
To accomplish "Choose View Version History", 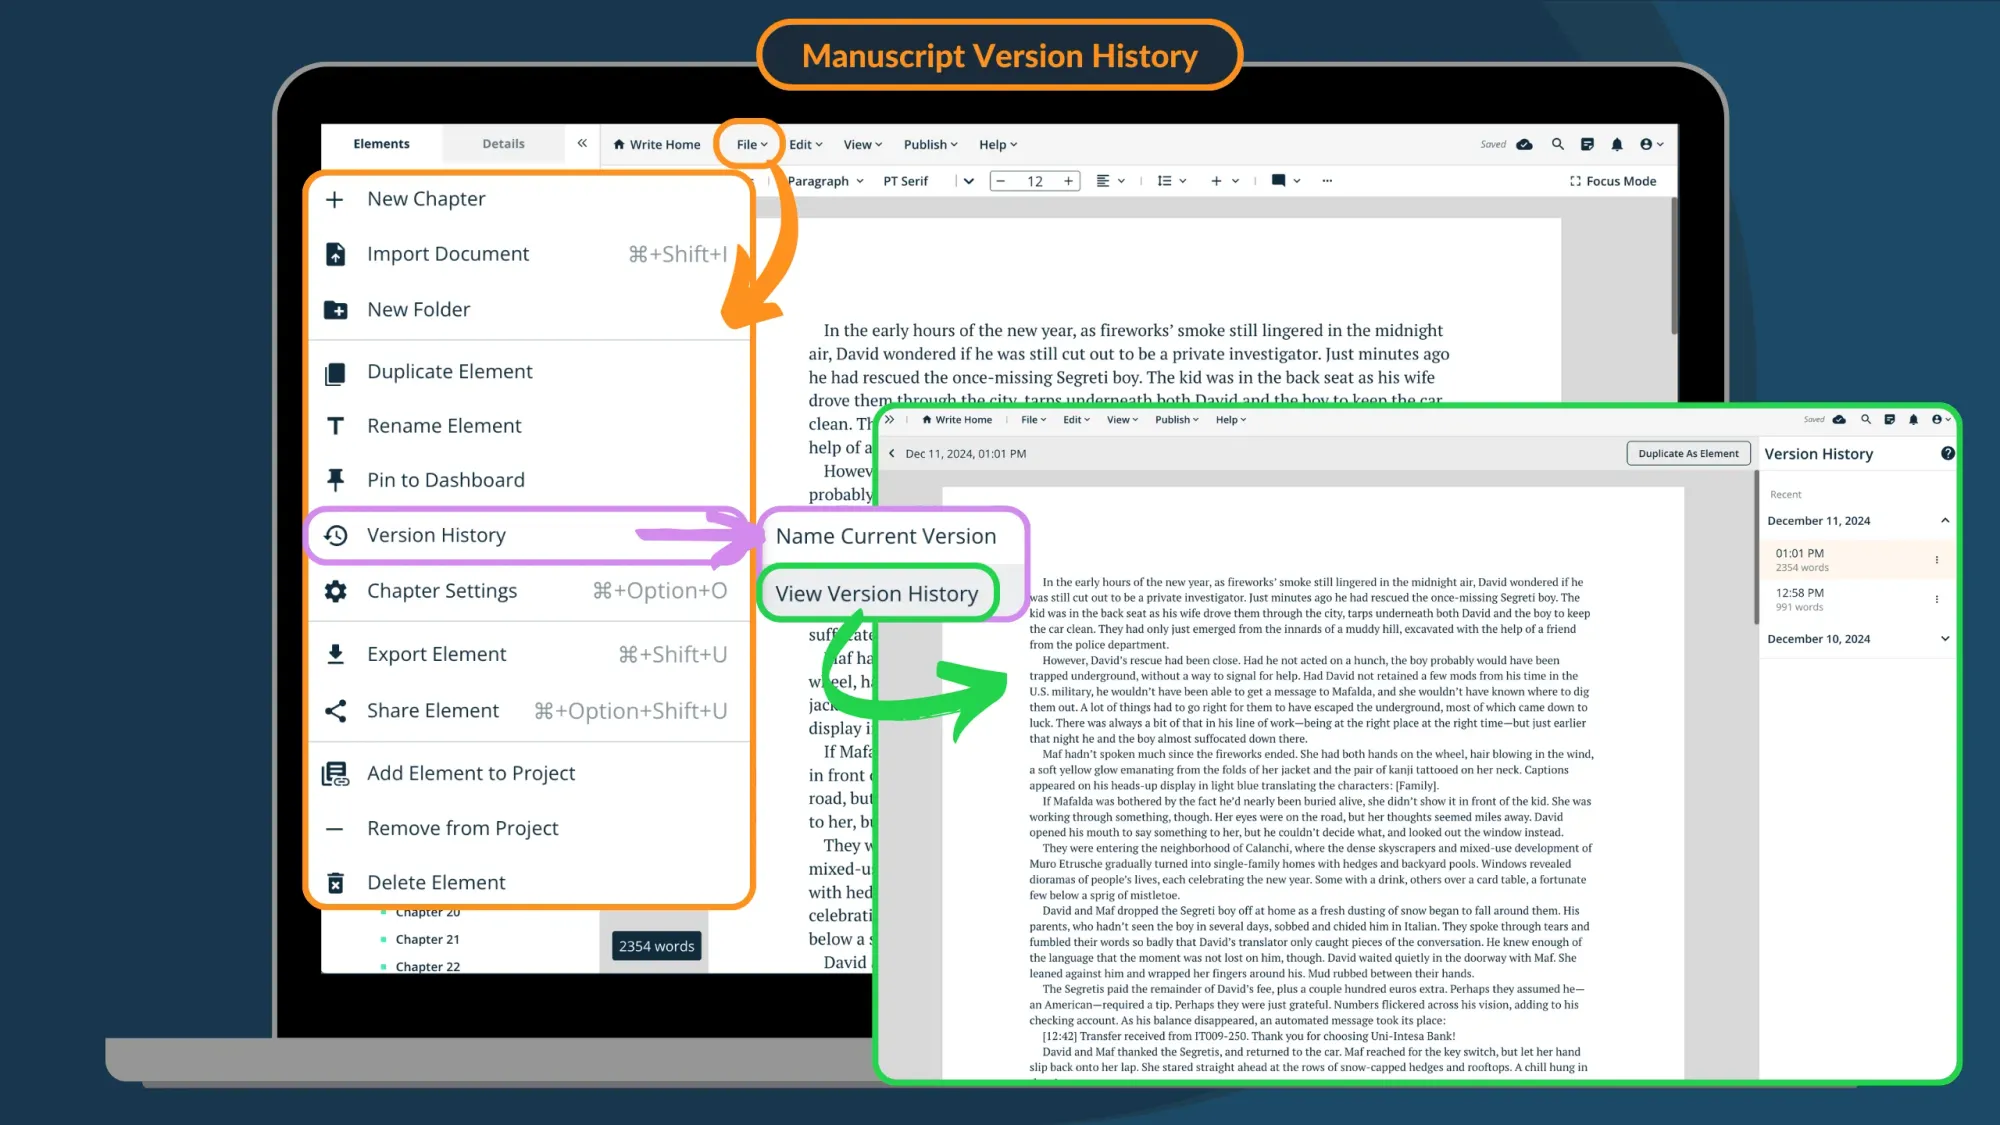I will pos(877,593).
